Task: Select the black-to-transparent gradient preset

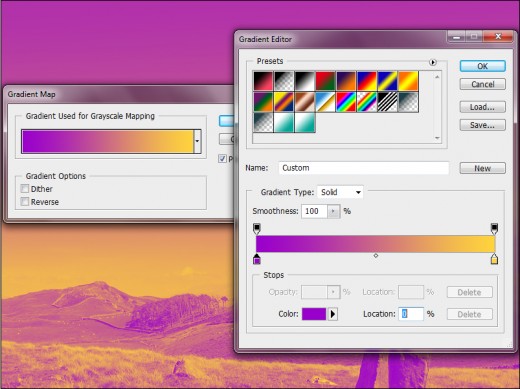Action: tap(284, 81)
